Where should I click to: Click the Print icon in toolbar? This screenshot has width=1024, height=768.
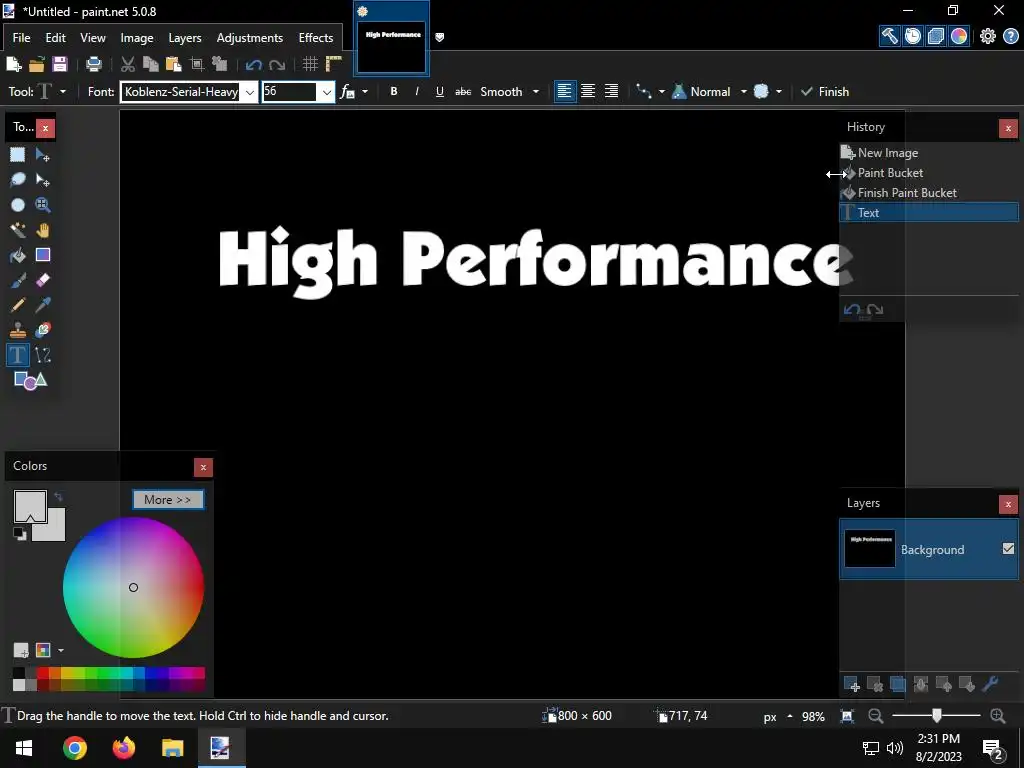(x=94, y=64)
